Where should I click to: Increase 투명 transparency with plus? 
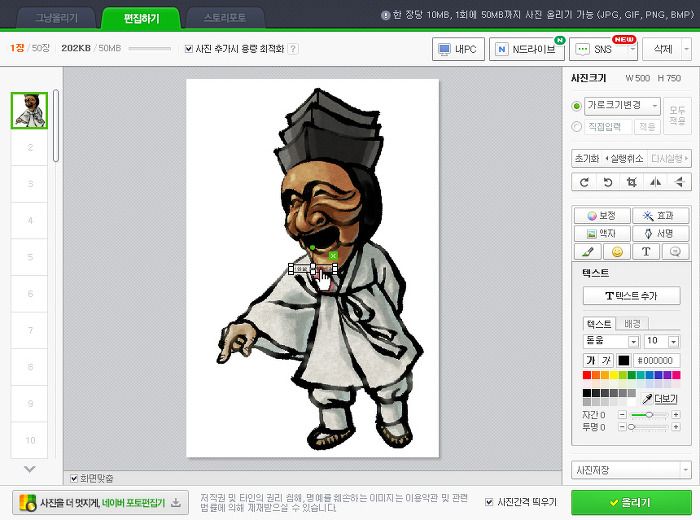[676, 427]
